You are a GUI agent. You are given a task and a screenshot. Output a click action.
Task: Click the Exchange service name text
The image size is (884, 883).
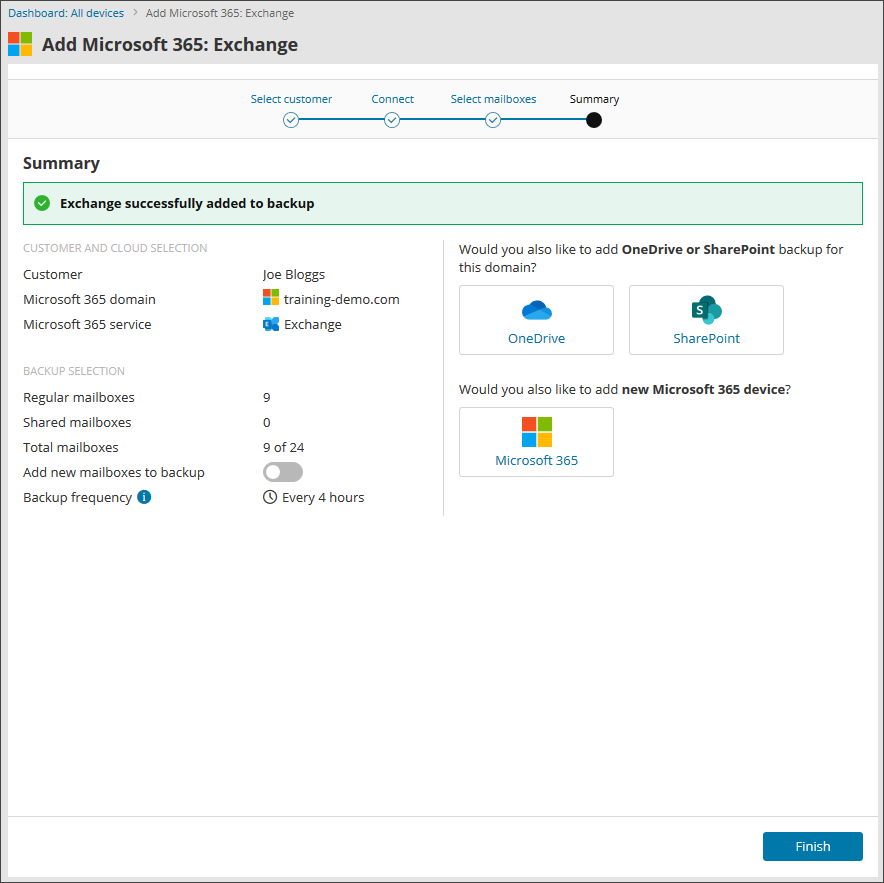pos(313,325)
